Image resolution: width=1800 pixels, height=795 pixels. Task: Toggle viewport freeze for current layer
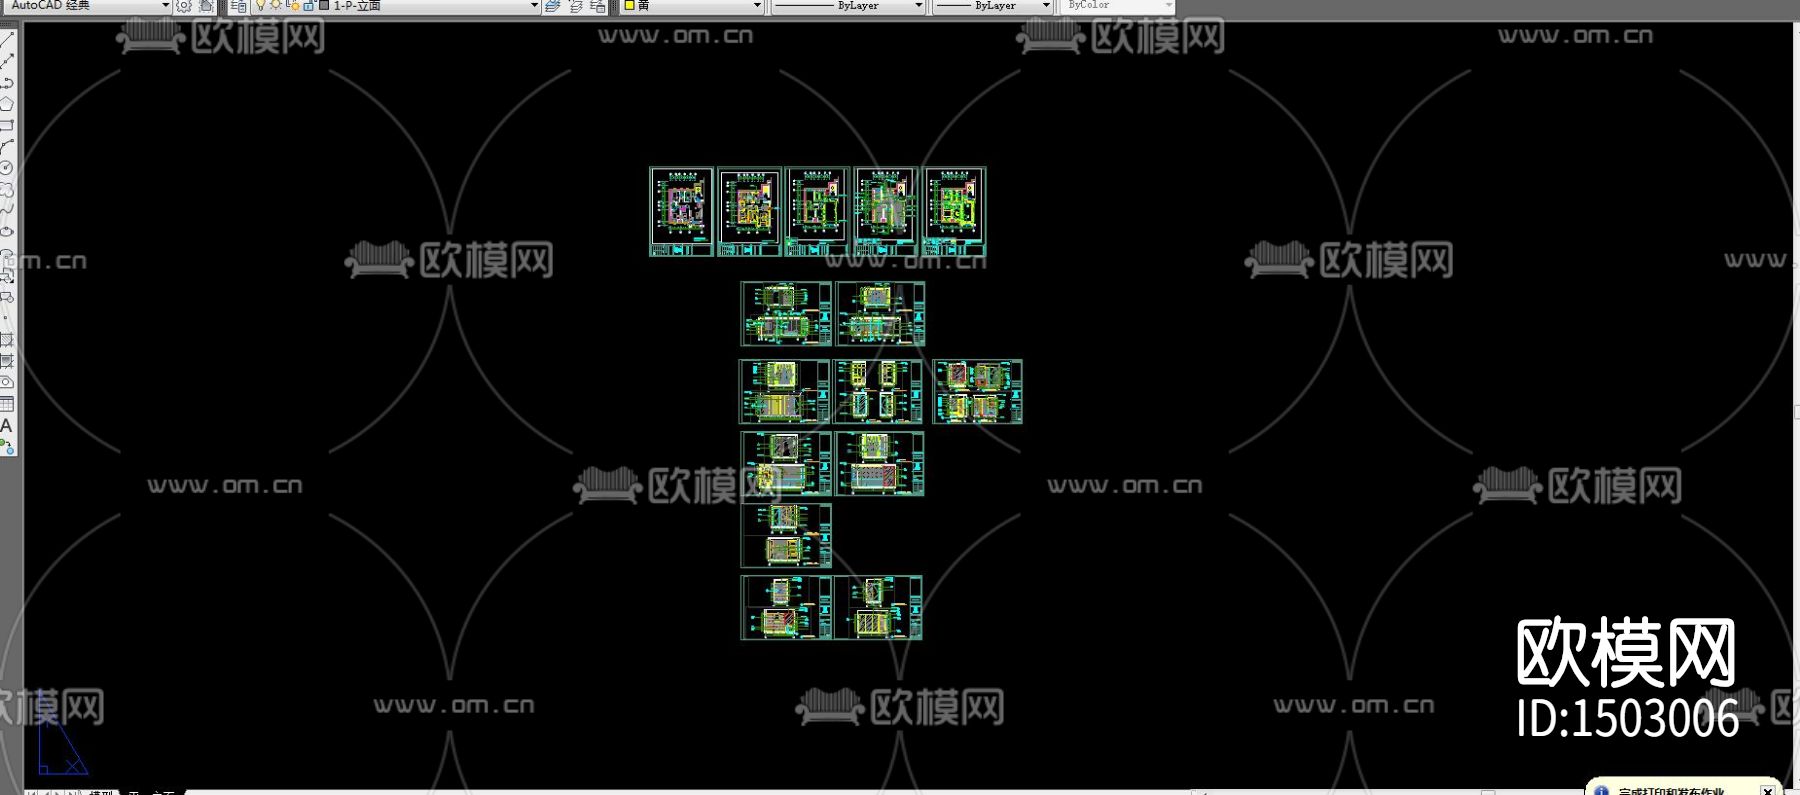tap(292, 6)
